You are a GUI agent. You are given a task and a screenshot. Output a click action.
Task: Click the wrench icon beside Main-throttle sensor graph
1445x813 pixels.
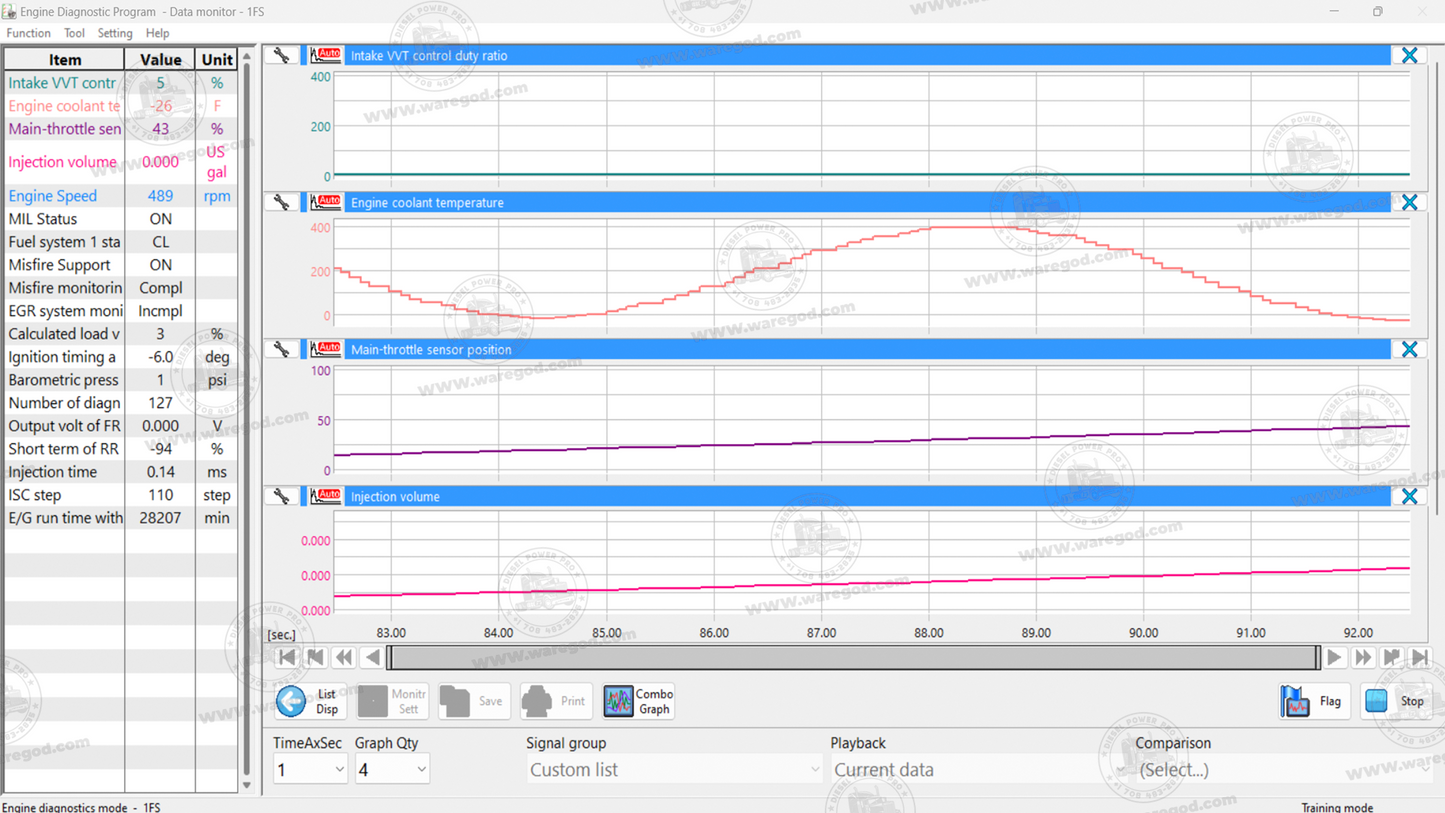coord(280,348)
